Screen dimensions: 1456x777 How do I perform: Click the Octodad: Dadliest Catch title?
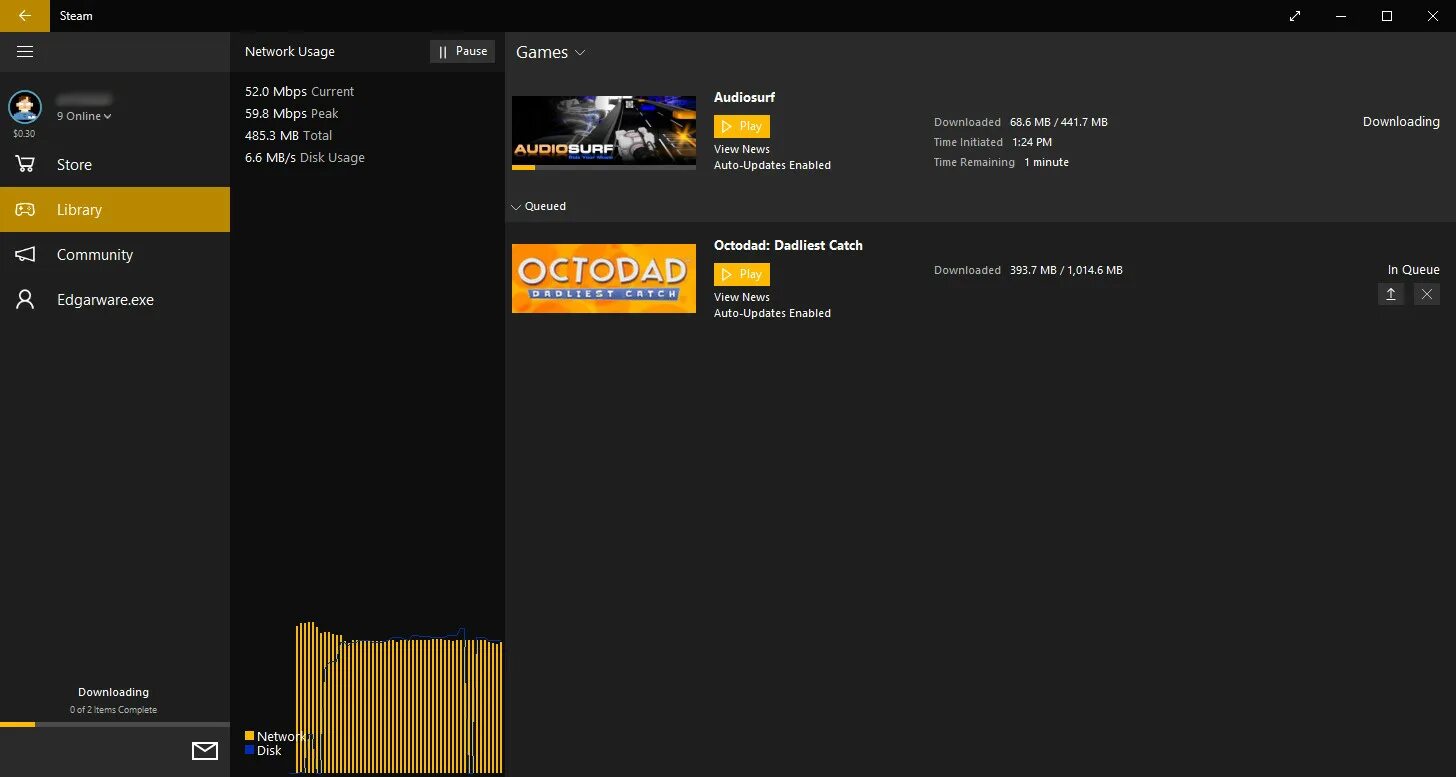(788, 246)
